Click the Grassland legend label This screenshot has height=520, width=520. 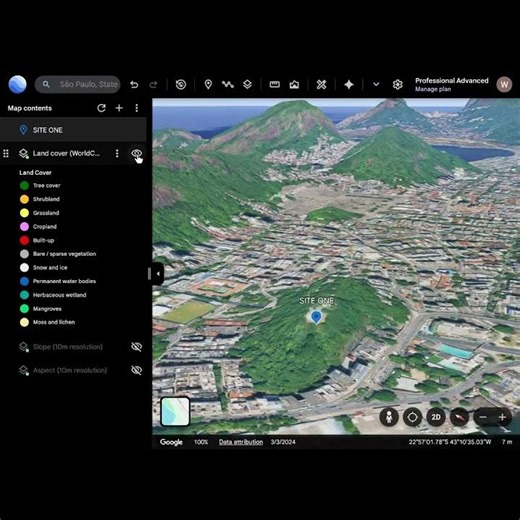click(x=46, y=213)
